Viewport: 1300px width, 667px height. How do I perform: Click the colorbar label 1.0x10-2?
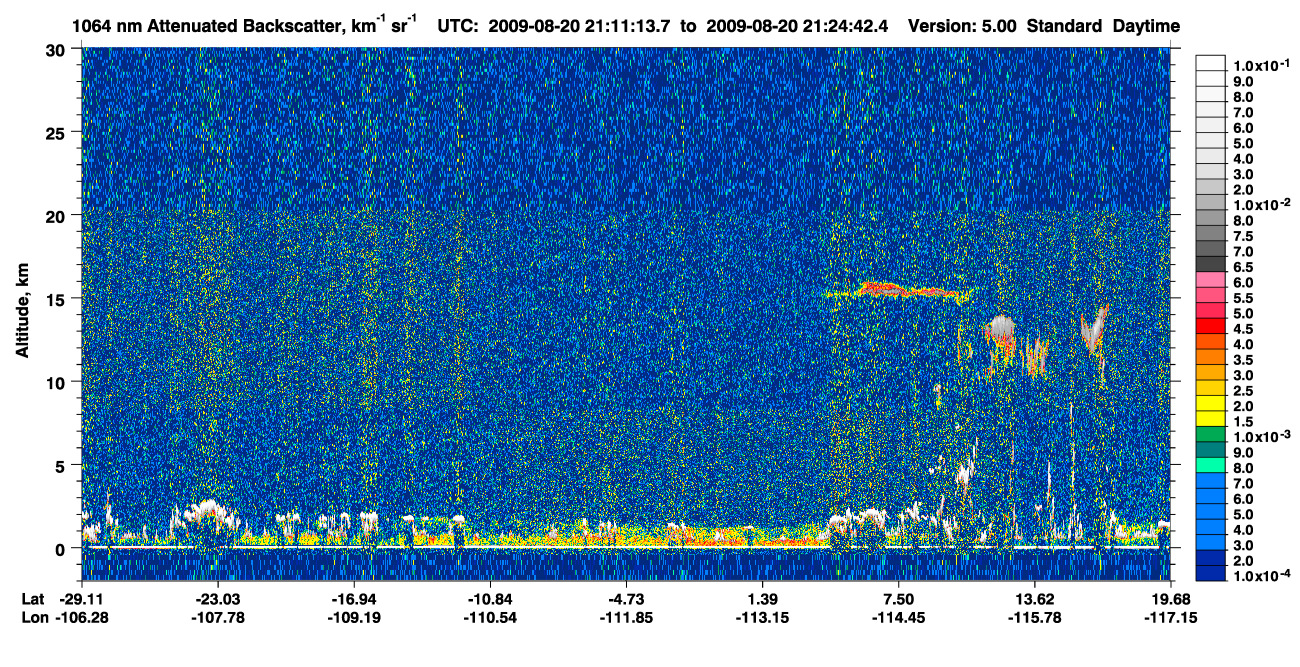pos(1260,204)
